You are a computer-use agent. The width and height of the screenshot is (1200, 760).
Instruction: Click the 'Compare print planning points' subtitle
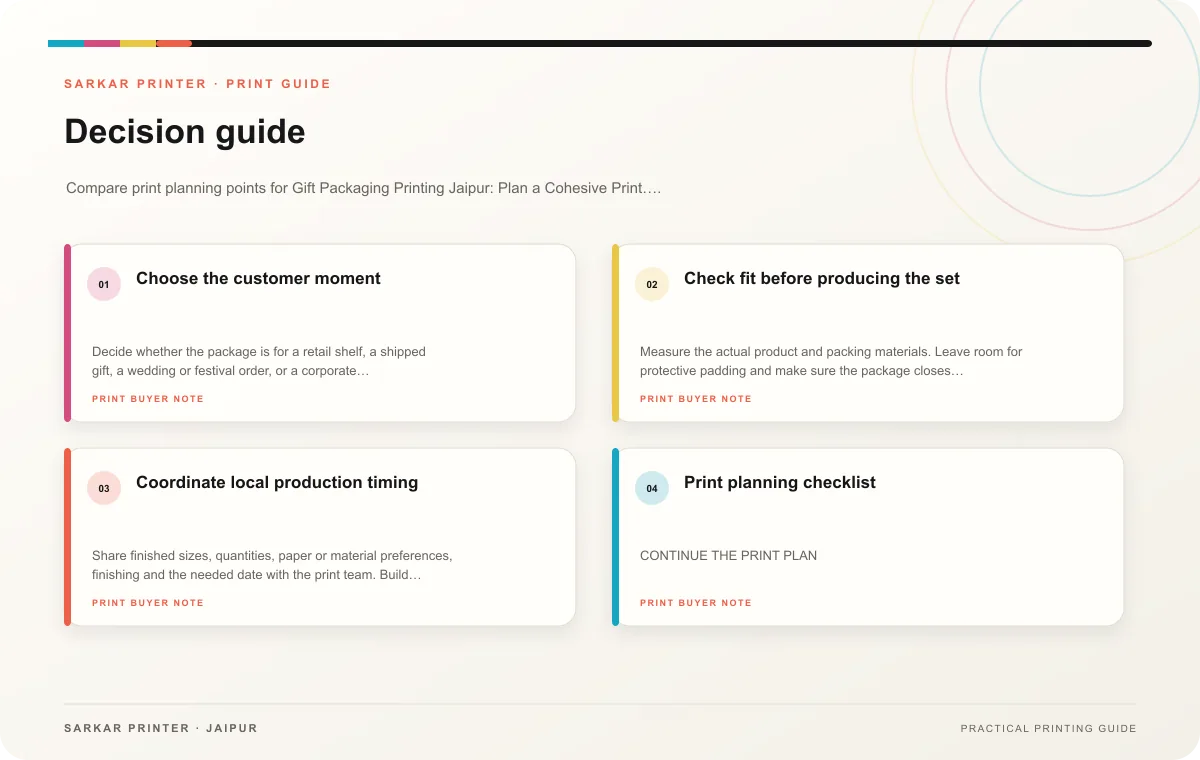(363, 188)
